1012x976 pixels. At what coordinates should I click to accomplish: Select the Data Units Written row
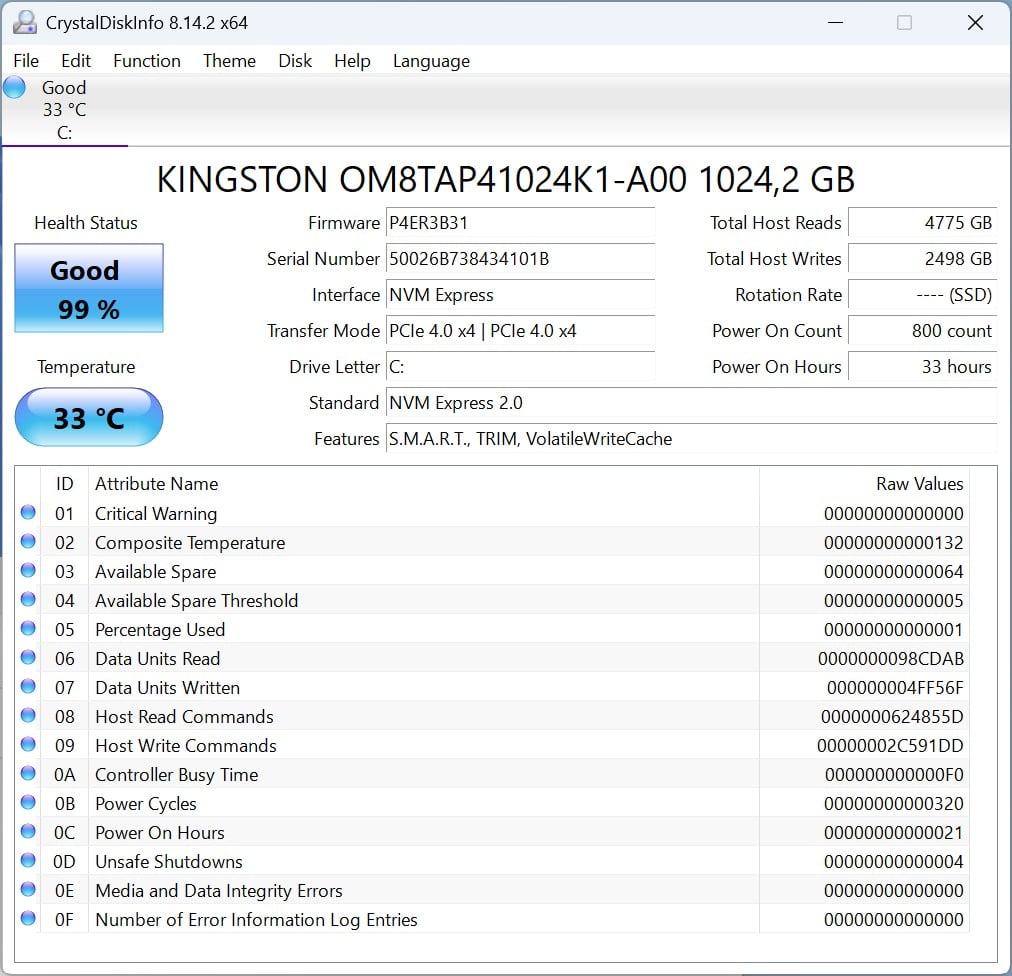pyautogui.click(x=400, y=687)
